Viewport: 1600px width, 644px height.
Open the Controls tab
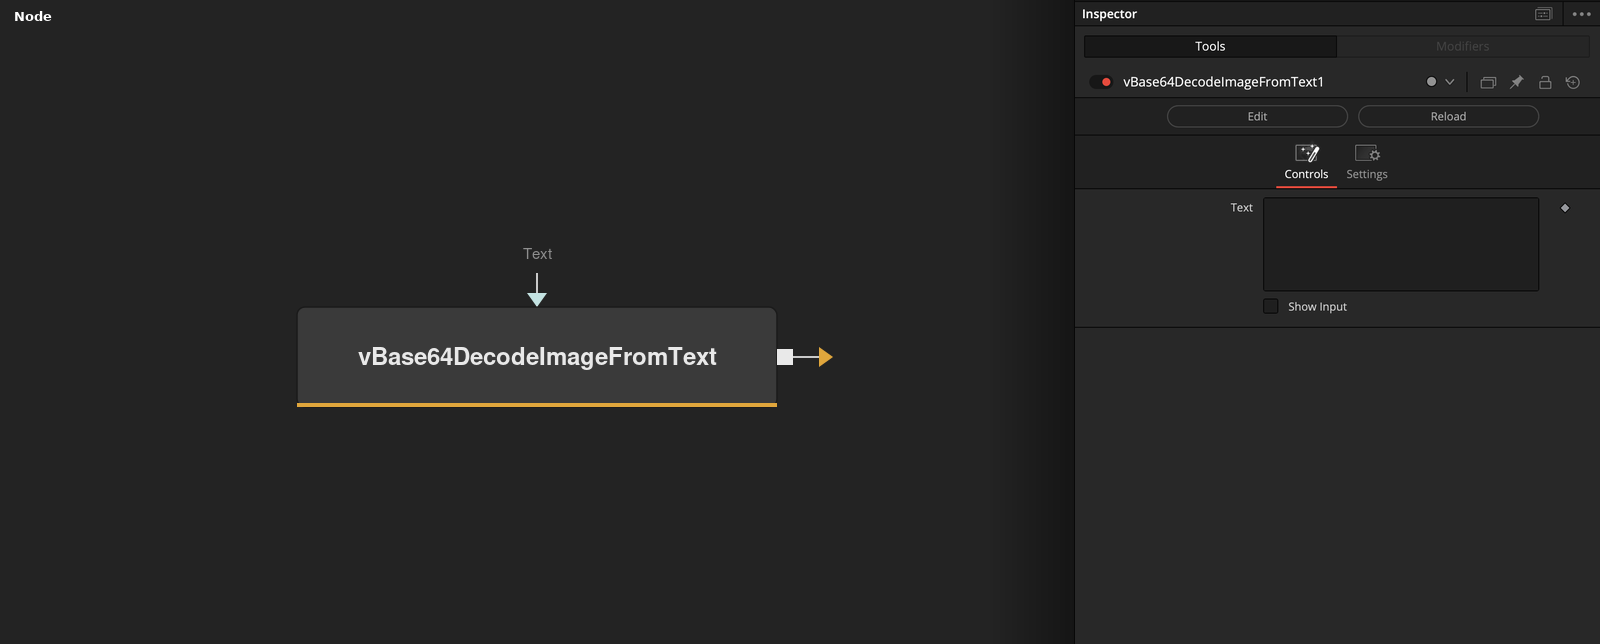(x=1306, y=163)
